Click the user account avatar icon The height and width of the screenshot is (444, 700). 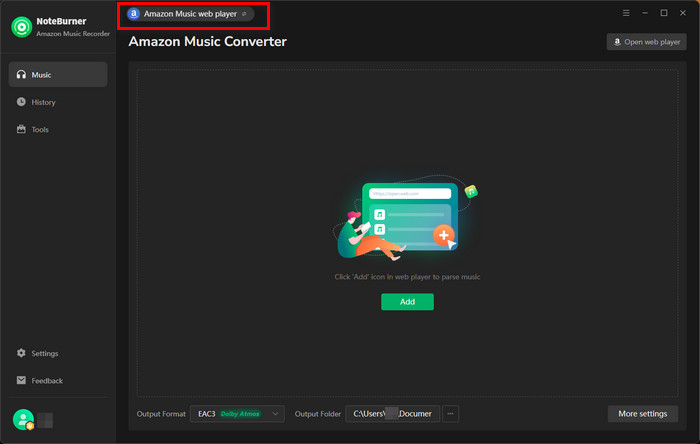pyautogui.click(x=23, y=420)
